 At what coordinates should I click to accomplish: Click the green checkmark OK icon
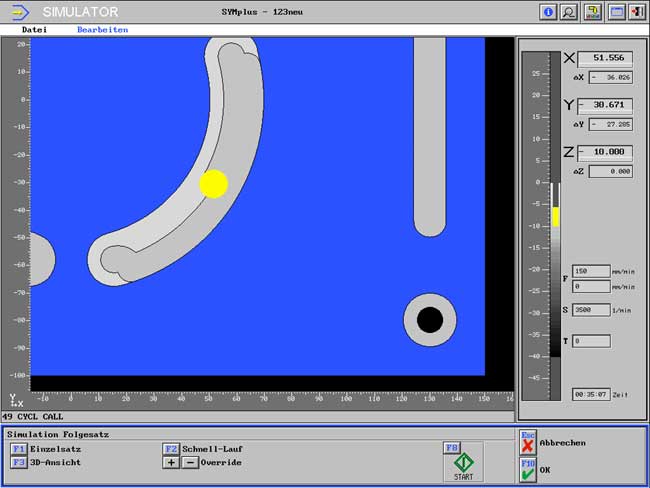click(528, 471)
